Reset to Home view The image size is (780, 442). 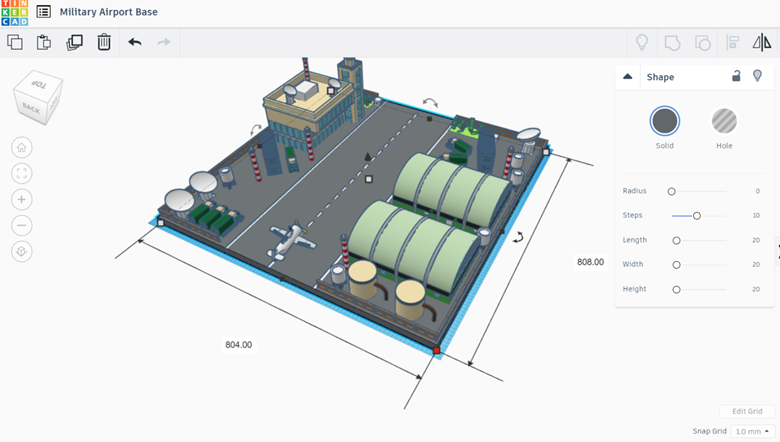pos(21,148)
